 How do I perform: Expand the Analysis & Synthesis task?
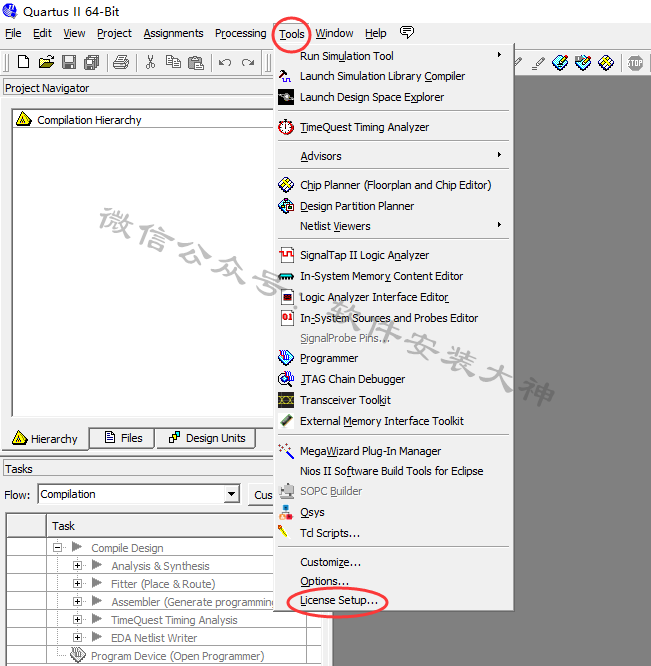pyautogui.click(x=77, y=565)
